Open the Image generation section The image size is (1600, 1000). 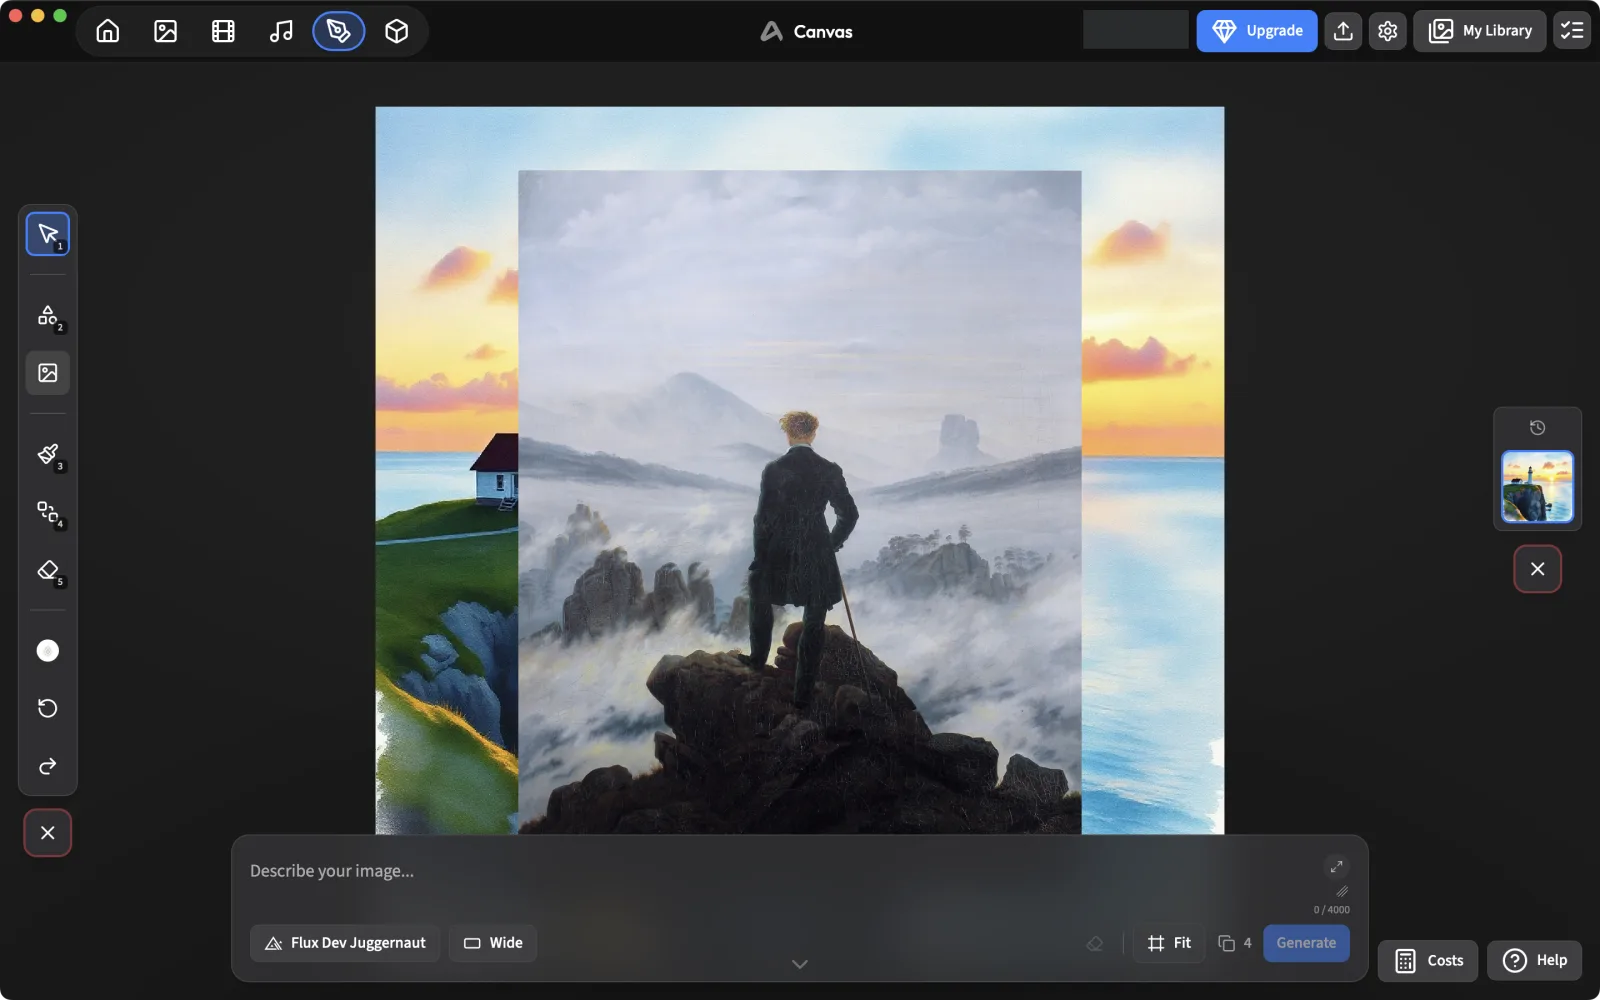coord(166,31)
